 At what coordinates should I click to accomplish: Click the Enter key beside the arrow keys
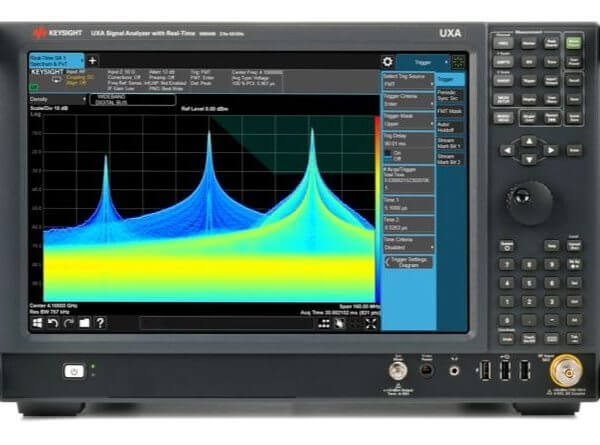(x=574, y=150)
